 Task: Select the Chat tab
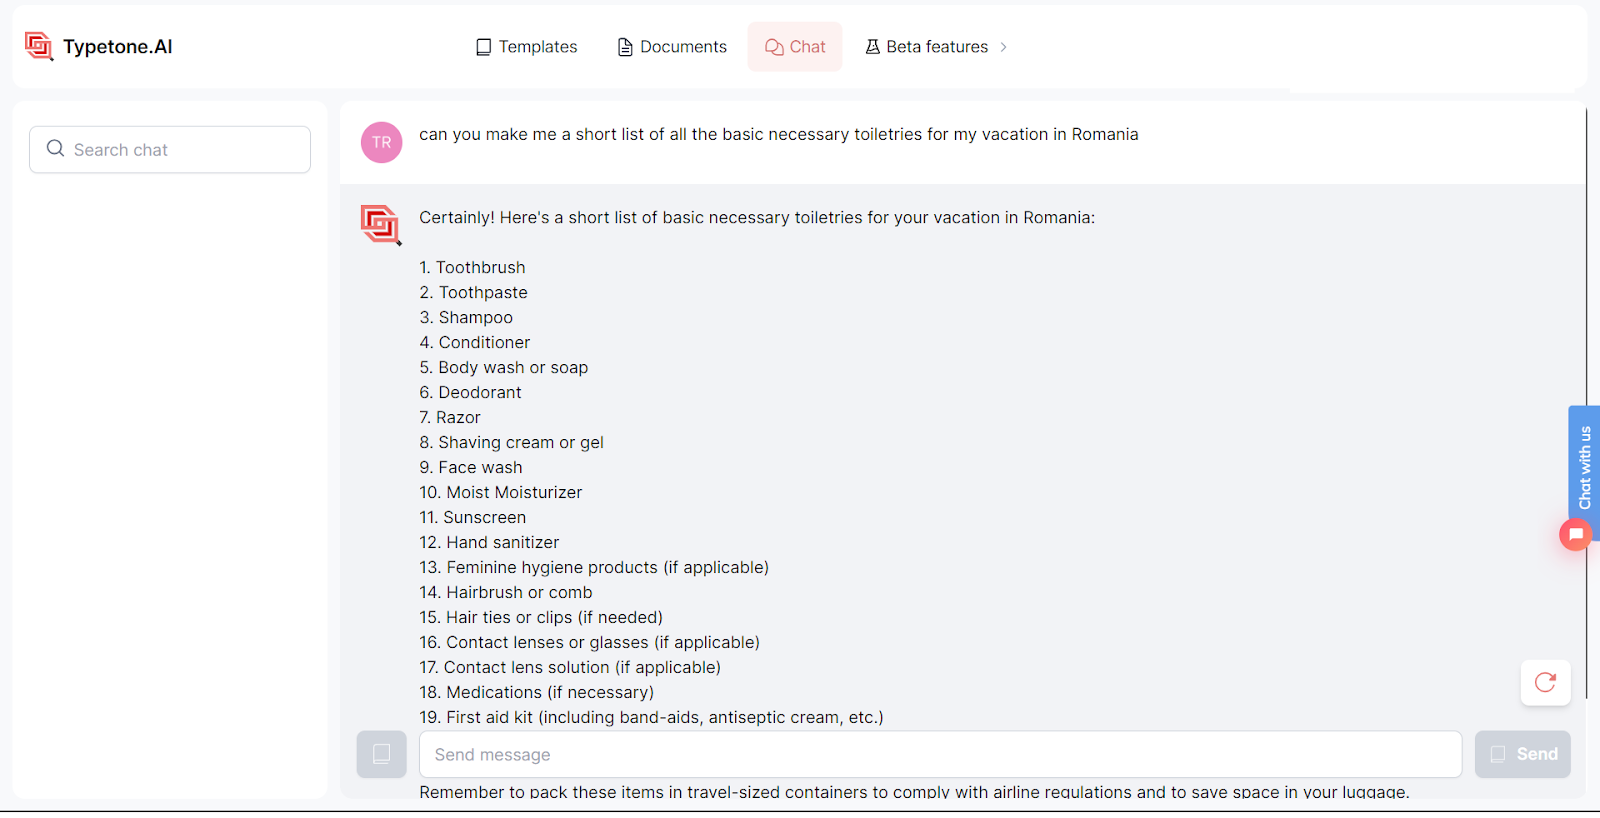[795, 47]
